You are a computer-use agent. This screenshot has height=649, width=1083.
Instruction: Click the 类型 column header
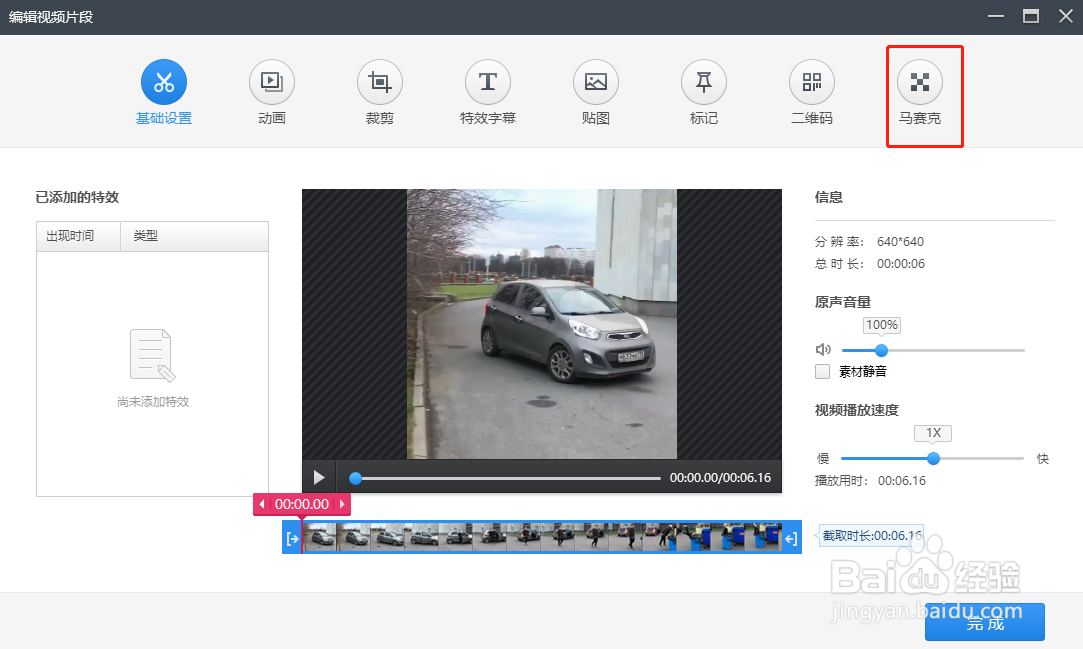tap(194, 236)
